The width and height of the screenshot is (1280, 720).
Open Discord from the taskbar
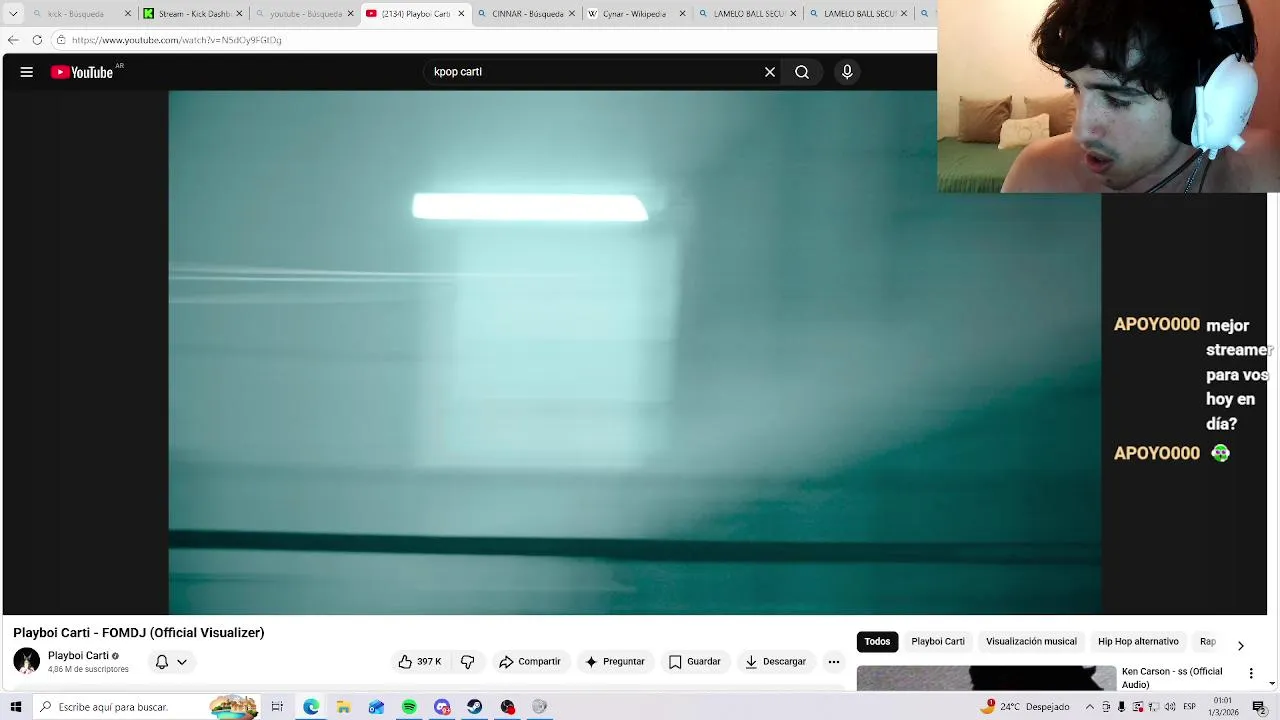point(442,707)
